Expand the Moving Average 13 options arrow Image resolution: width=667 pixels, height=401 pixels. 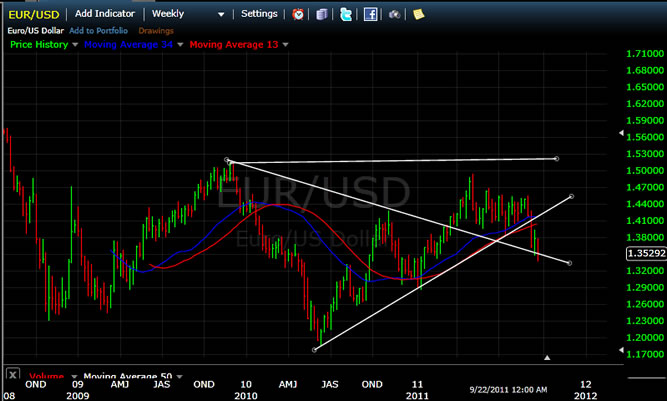(x=284, y=44)
